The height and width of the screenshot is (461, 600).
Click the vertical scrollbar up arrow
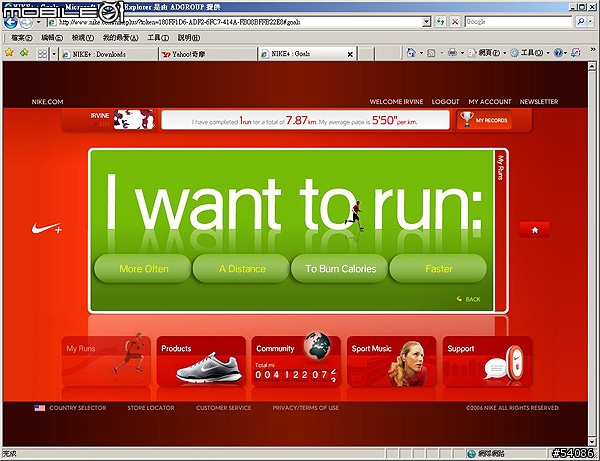pyautogui.click(x=592, y=66)
